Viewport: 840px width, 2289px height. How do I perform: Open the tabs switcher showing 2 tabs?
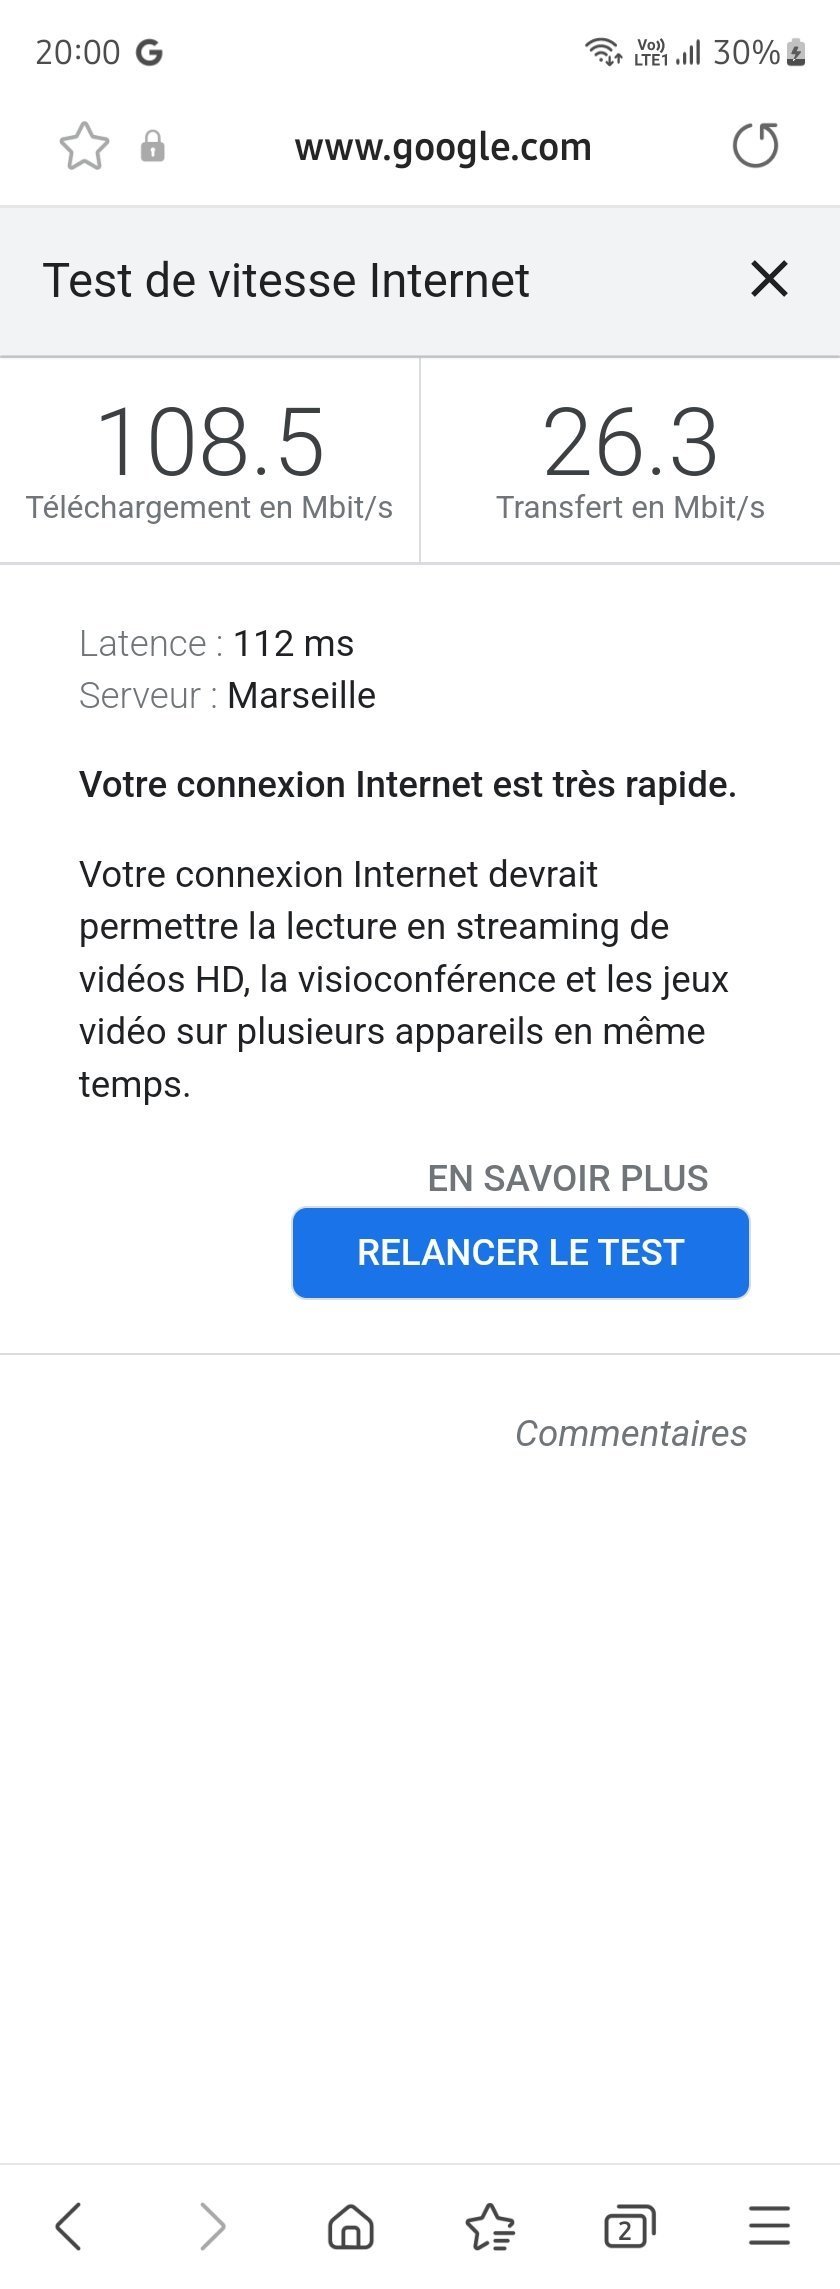point(629,2226)
